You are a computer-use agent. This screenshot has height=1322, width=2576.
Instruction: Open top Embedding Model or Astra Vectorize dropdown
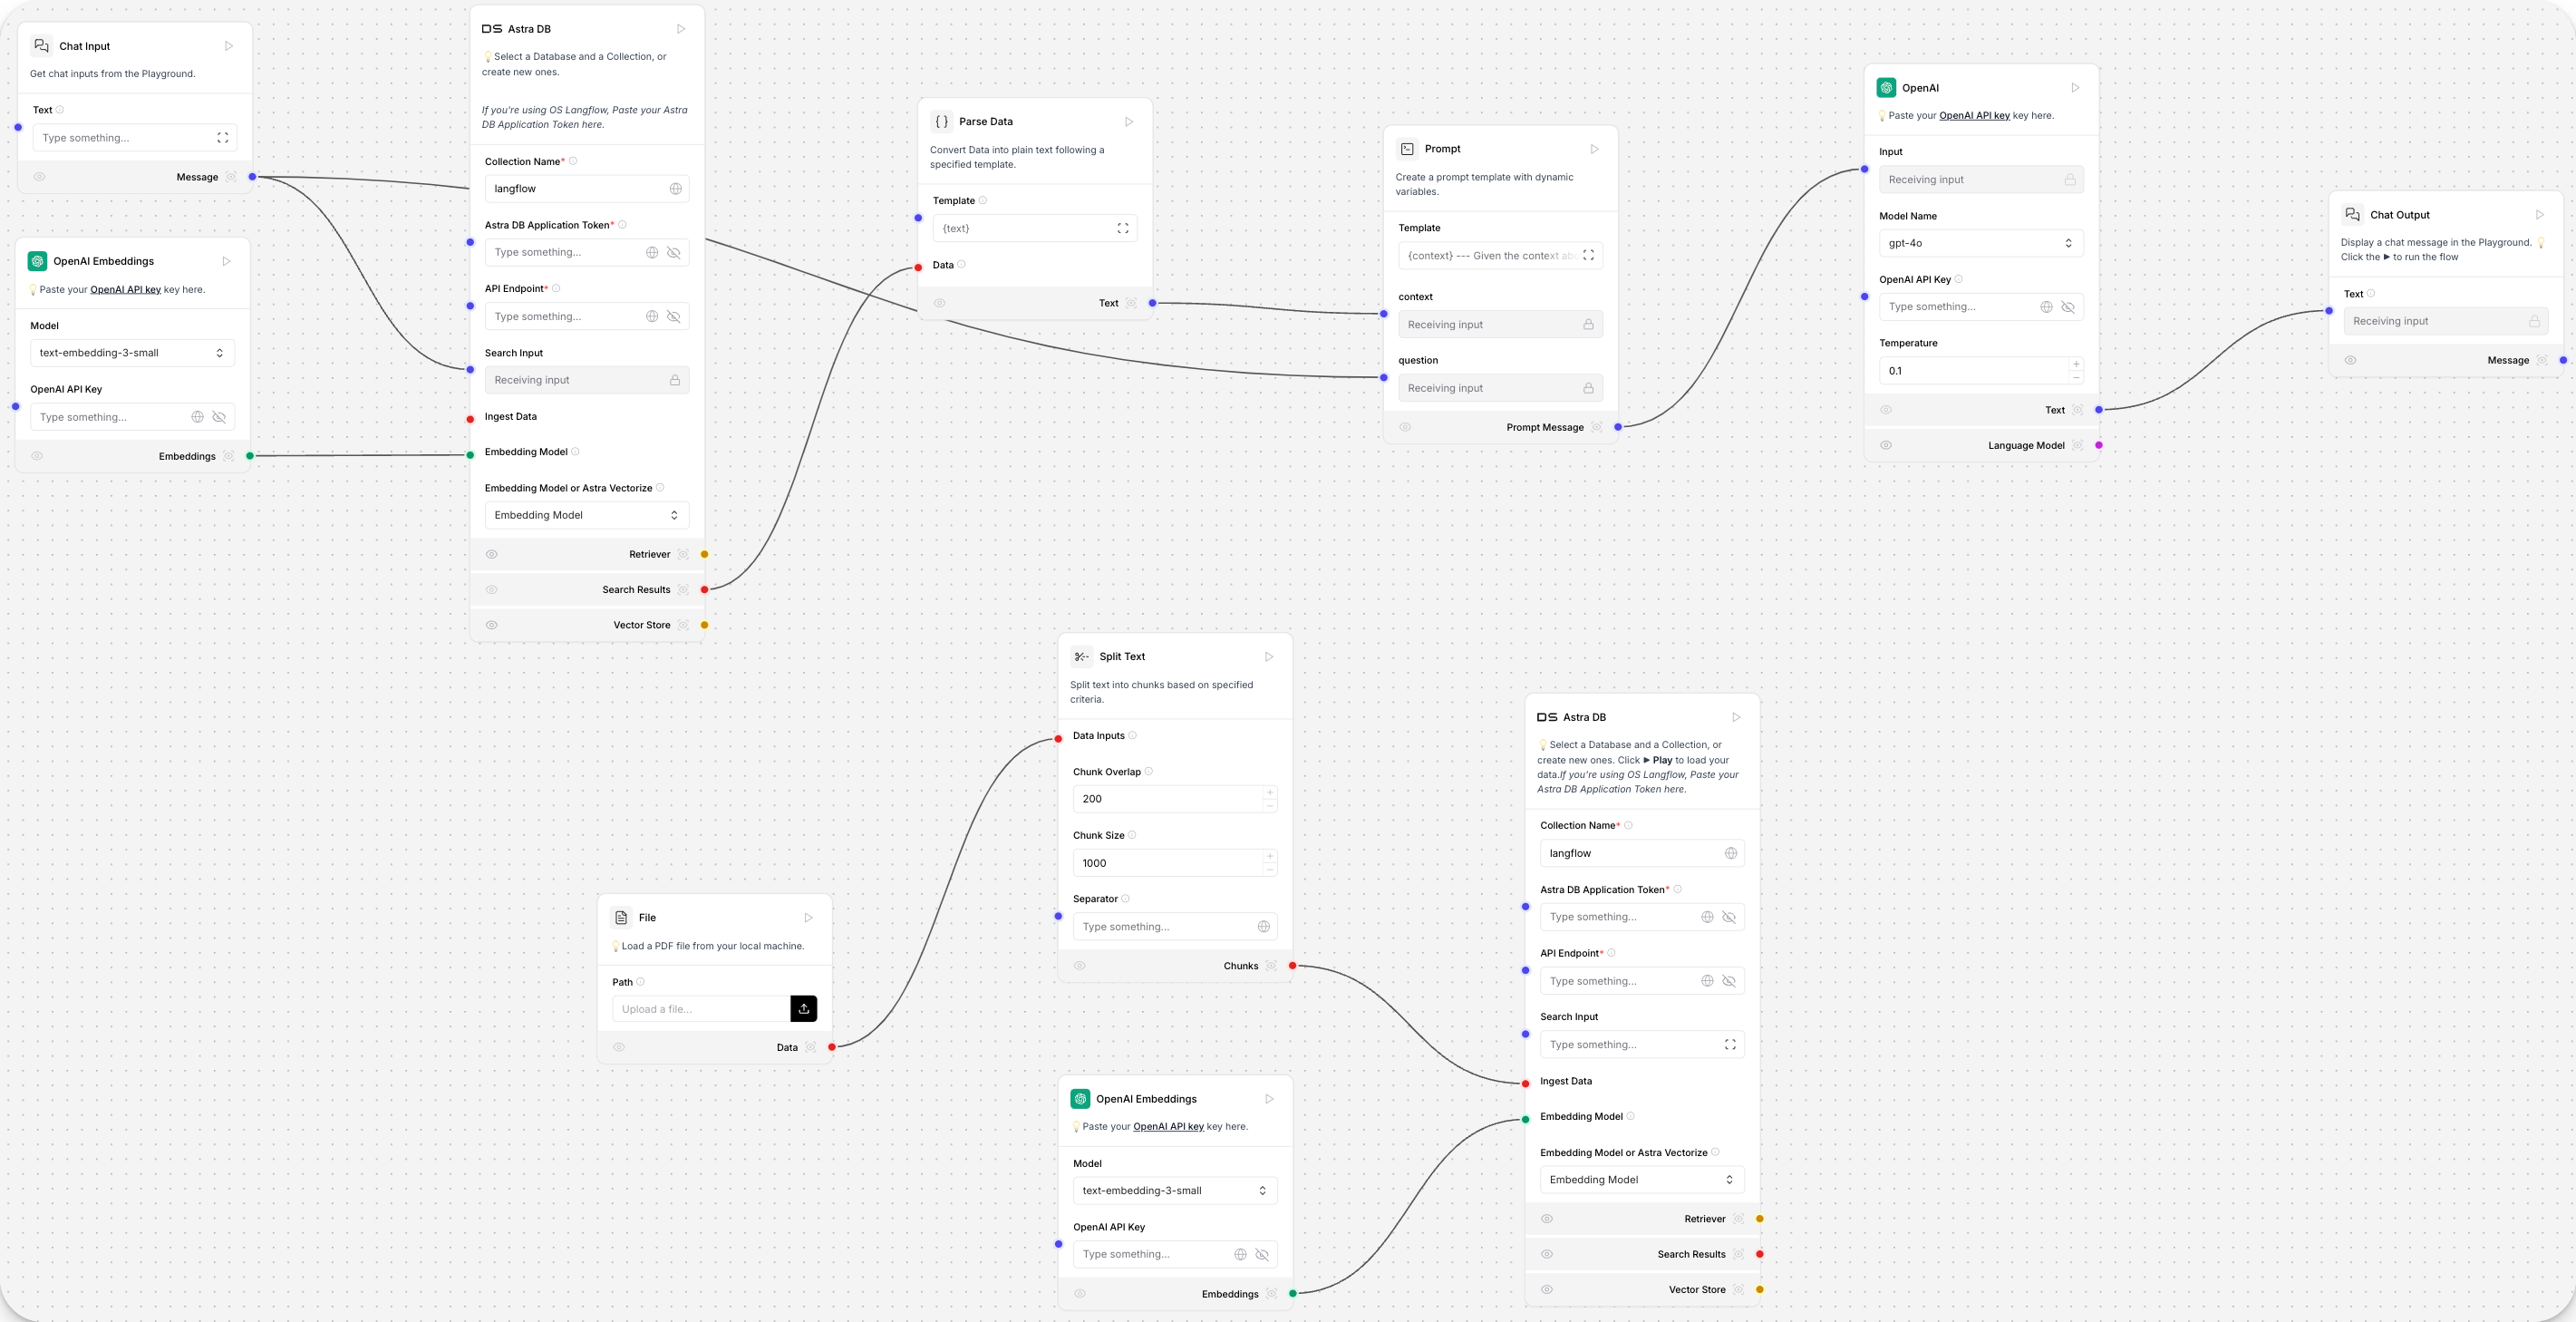point(587,516)
